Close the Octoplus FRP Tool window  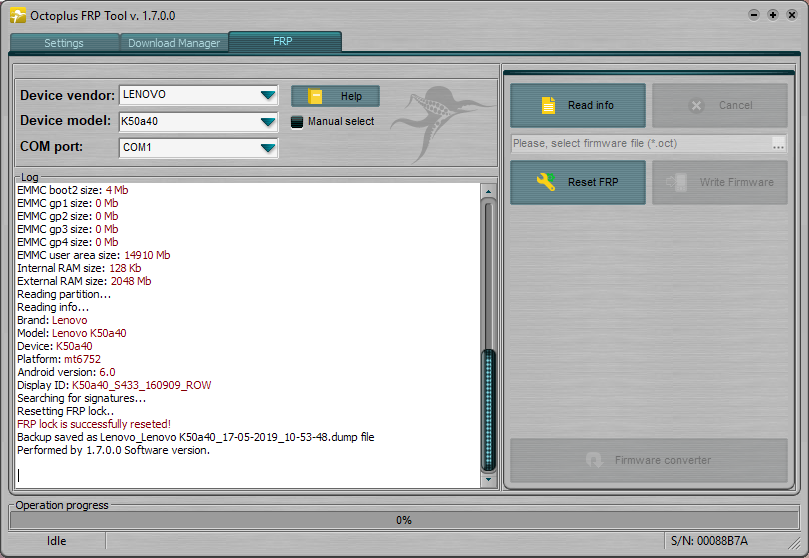click(792, 15)
